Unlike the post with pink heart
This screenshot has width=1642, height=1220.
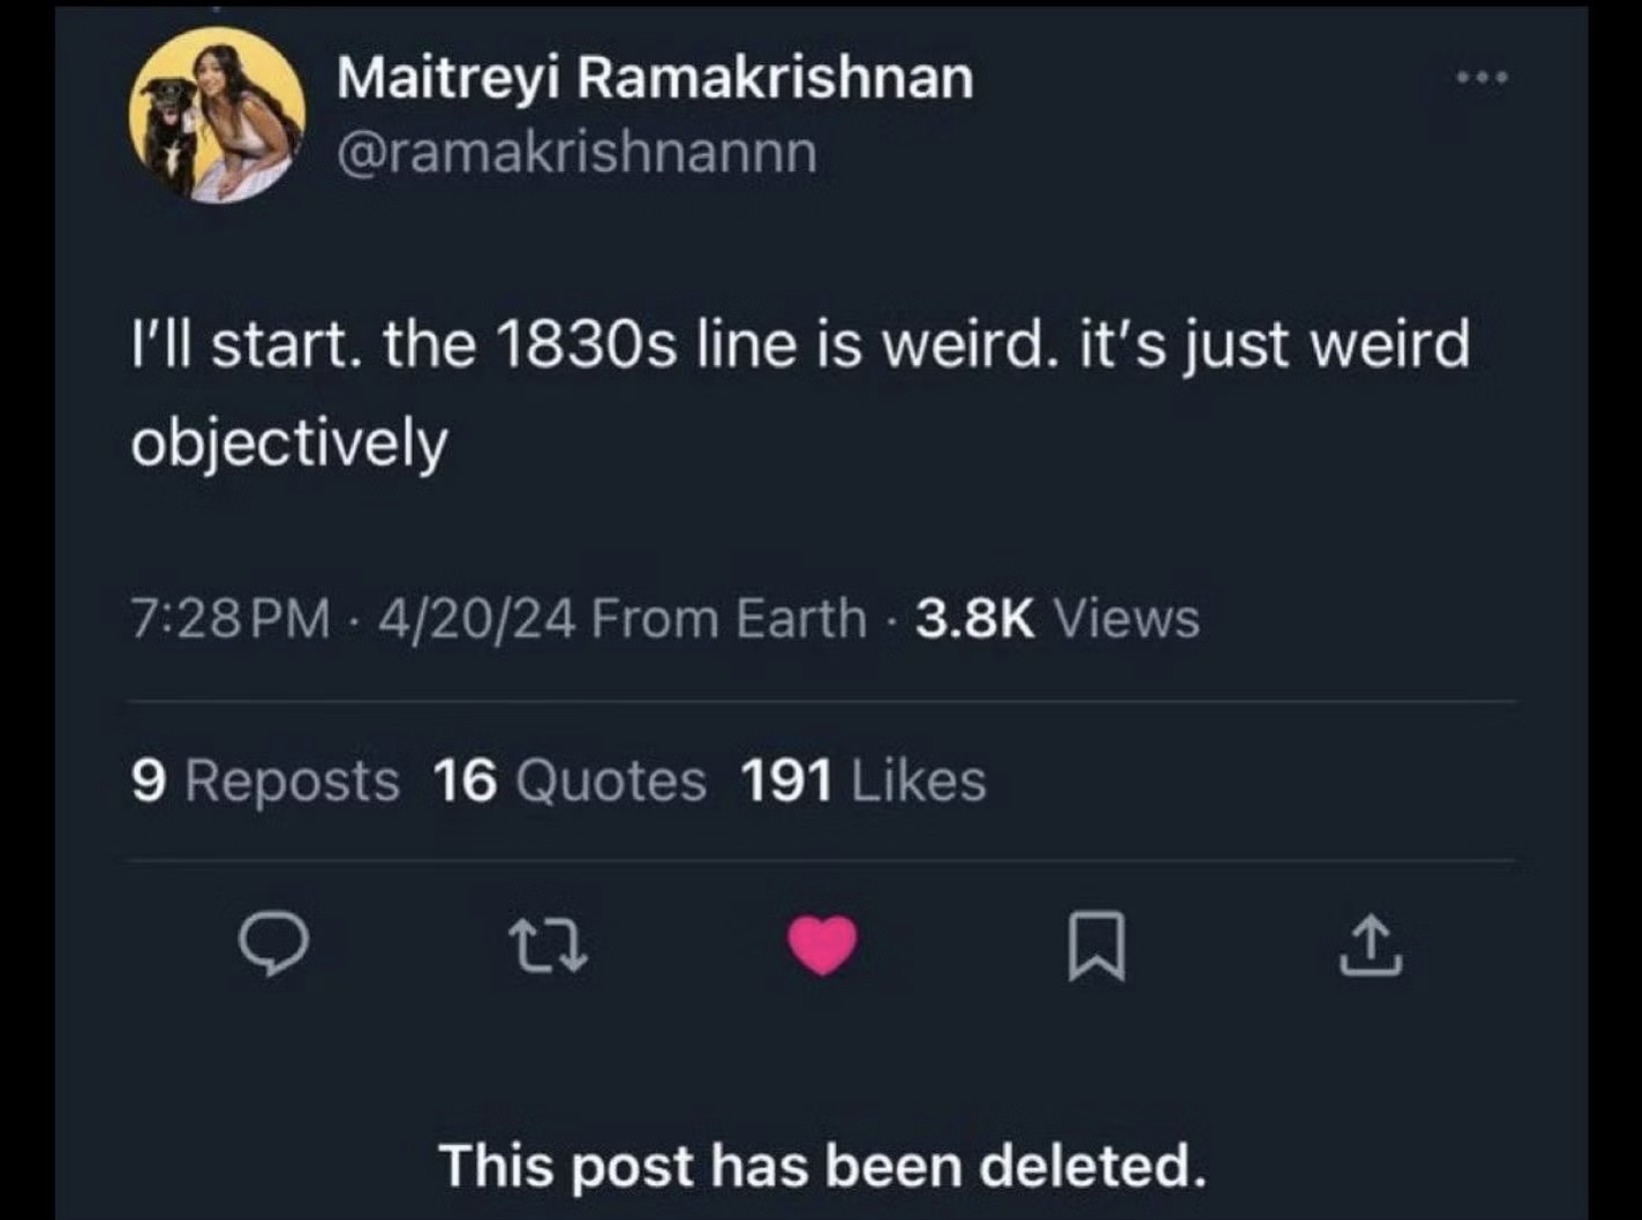pos(822,945)
